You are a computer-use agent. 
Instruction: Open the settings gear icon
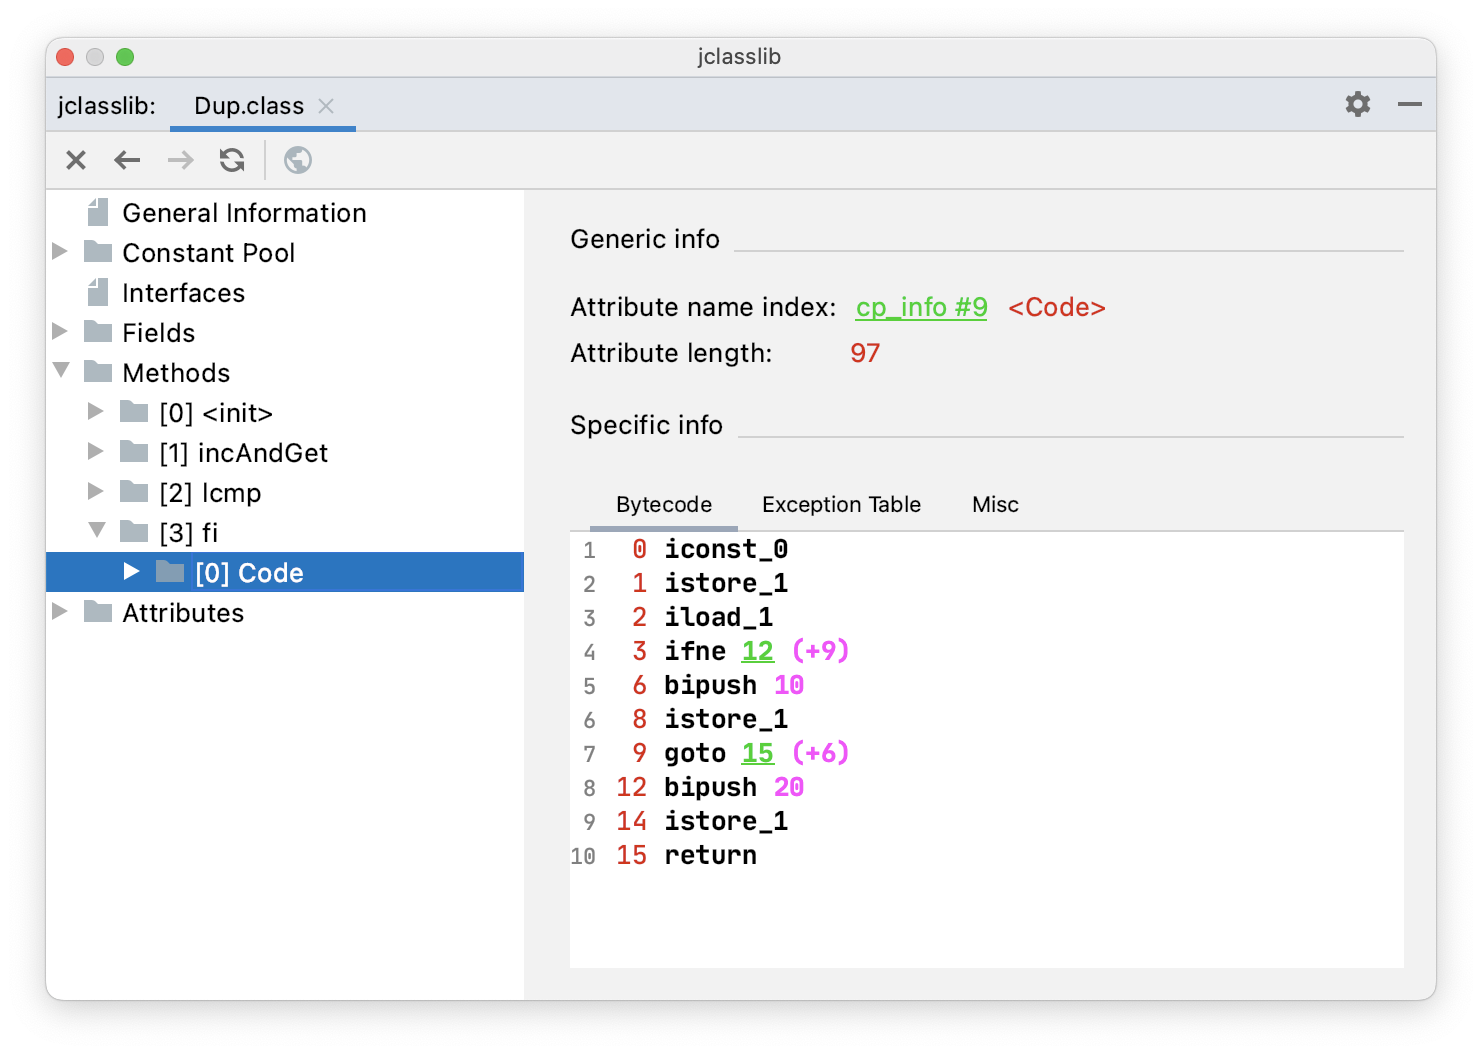1357,104
